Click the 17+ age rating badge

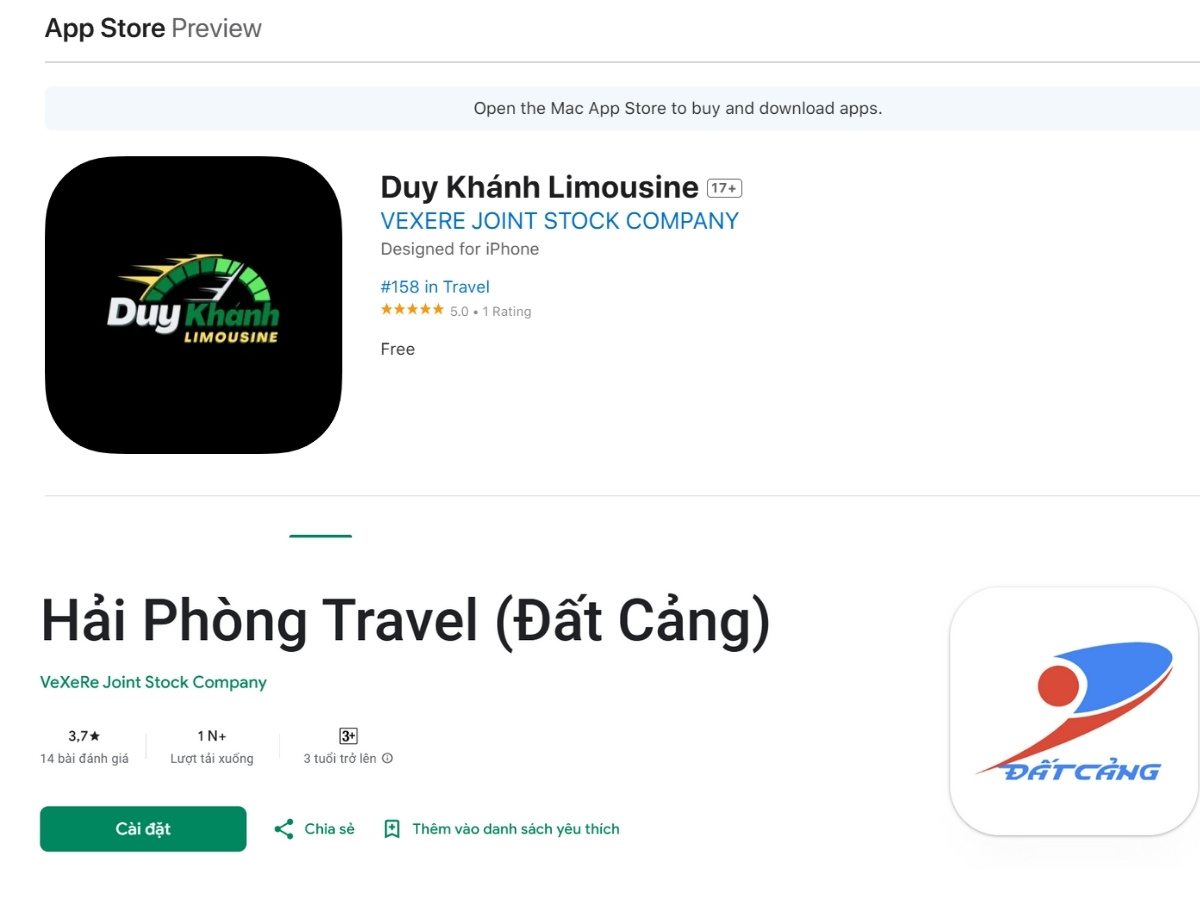tap(724, 188)
